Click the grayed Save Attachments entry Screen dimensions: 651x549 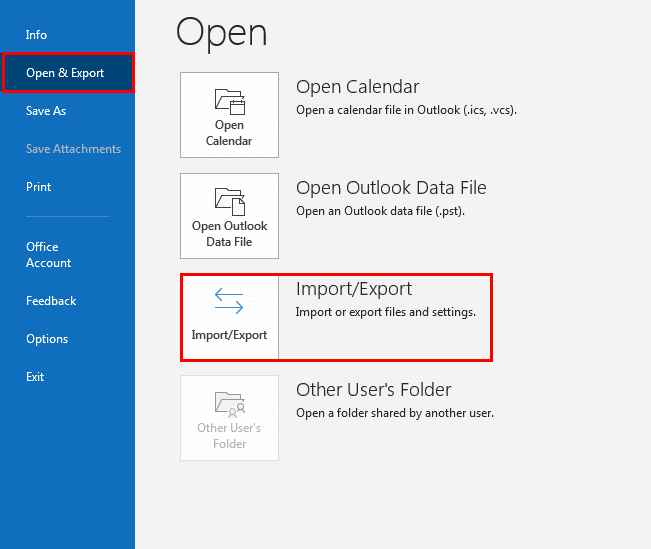pos(73,149)
